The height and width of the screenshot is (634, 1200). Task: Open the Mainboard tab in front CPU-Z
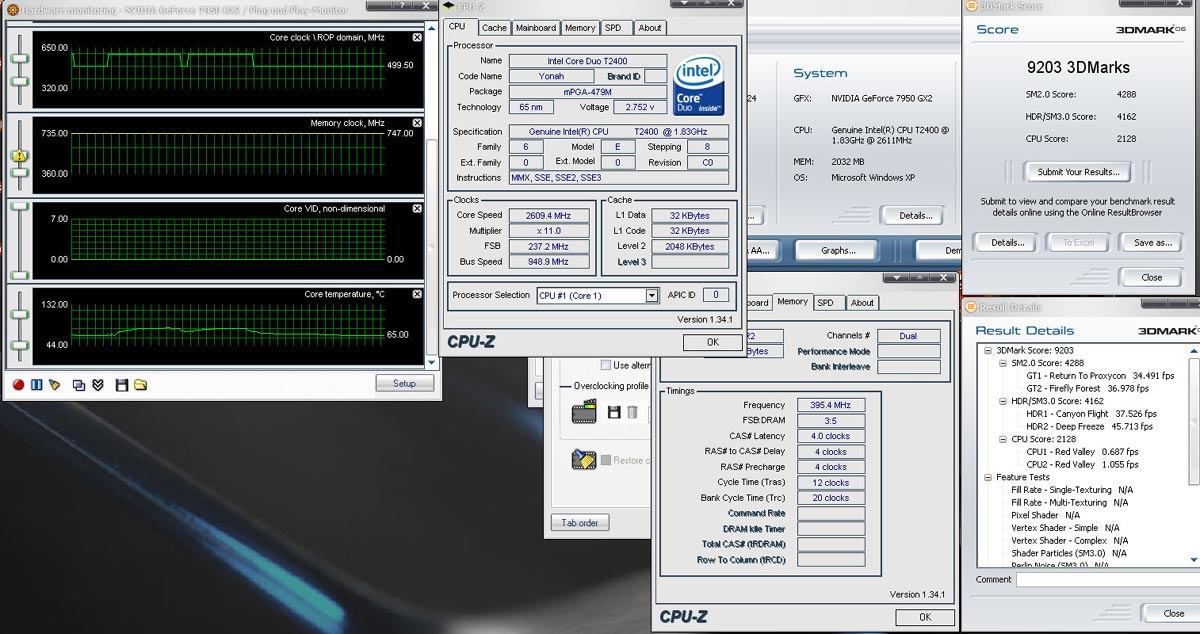pos(536,28)
